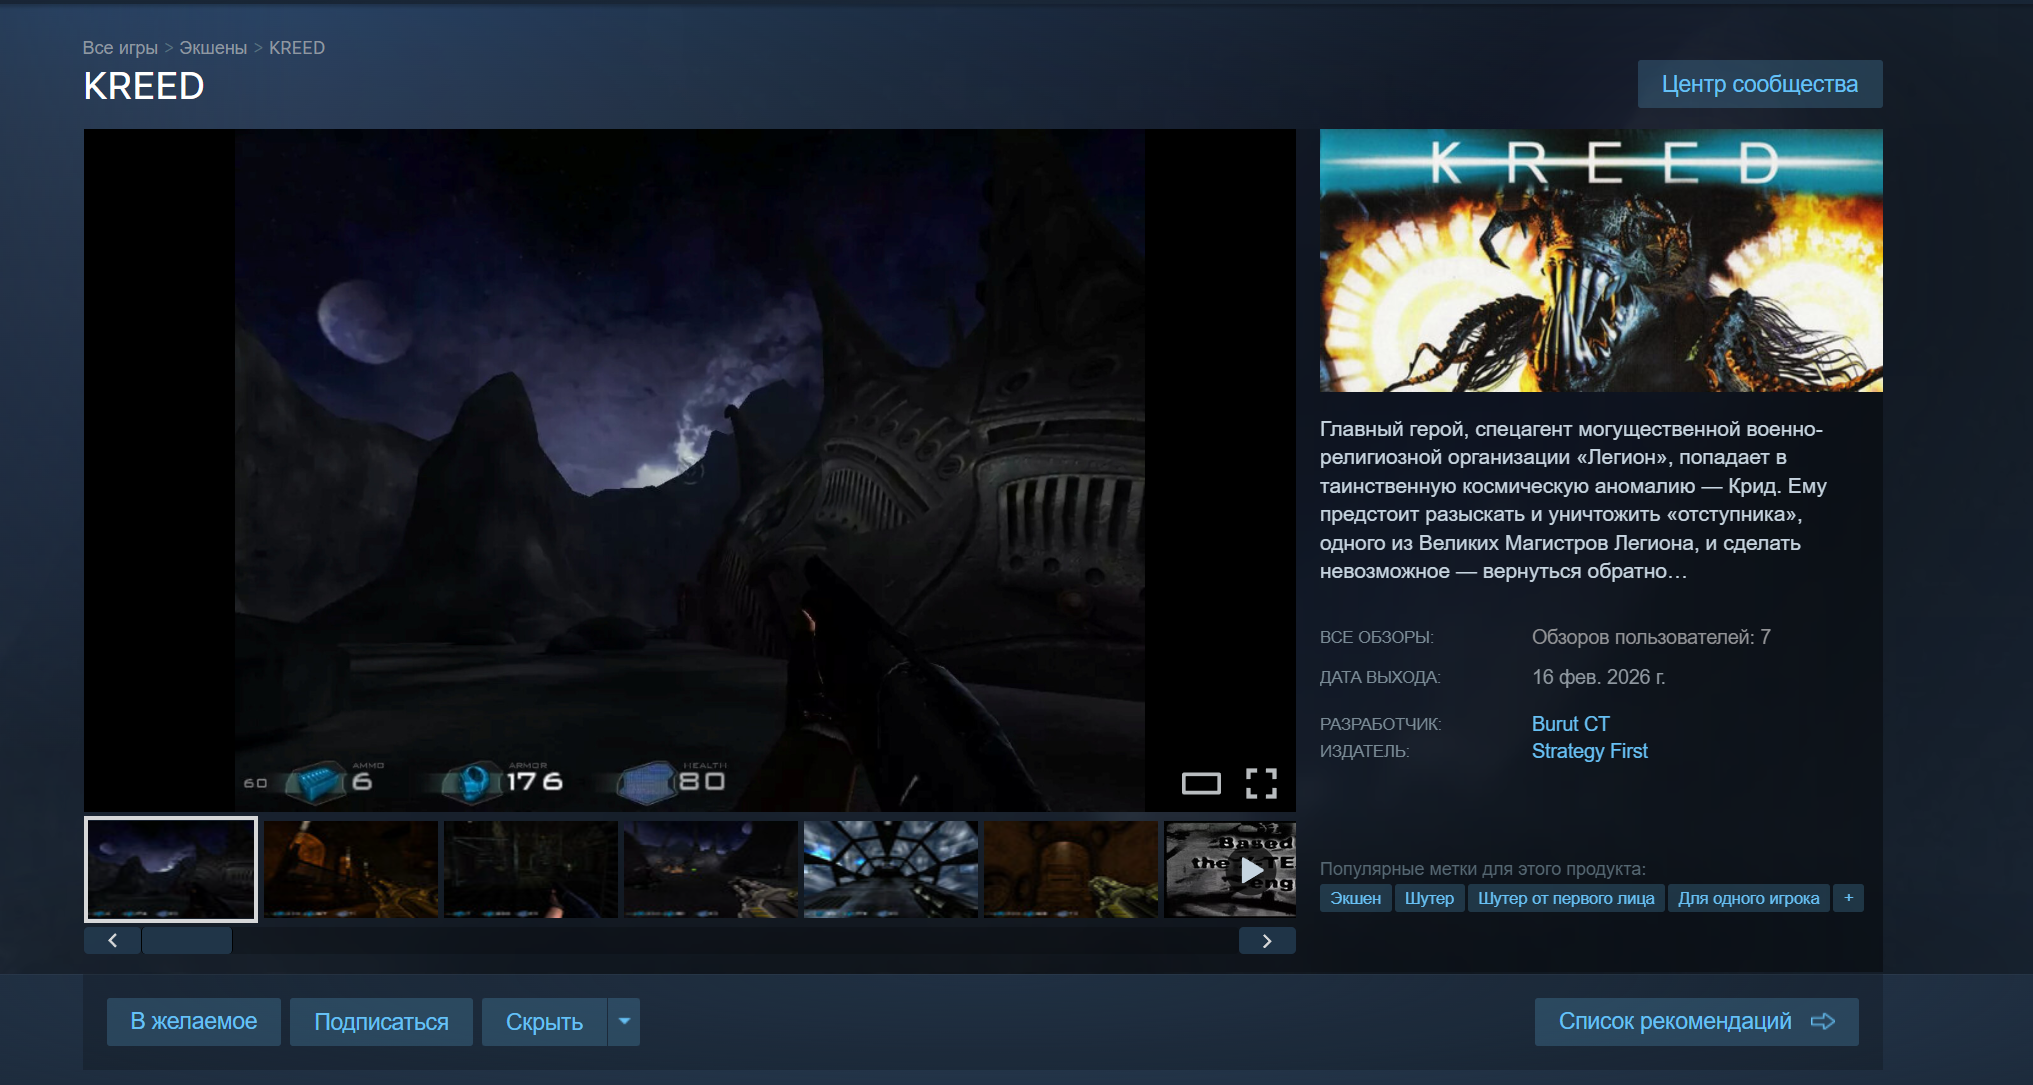
Task: Add game via В желаемое button
Action: (x=194, y=1021)
